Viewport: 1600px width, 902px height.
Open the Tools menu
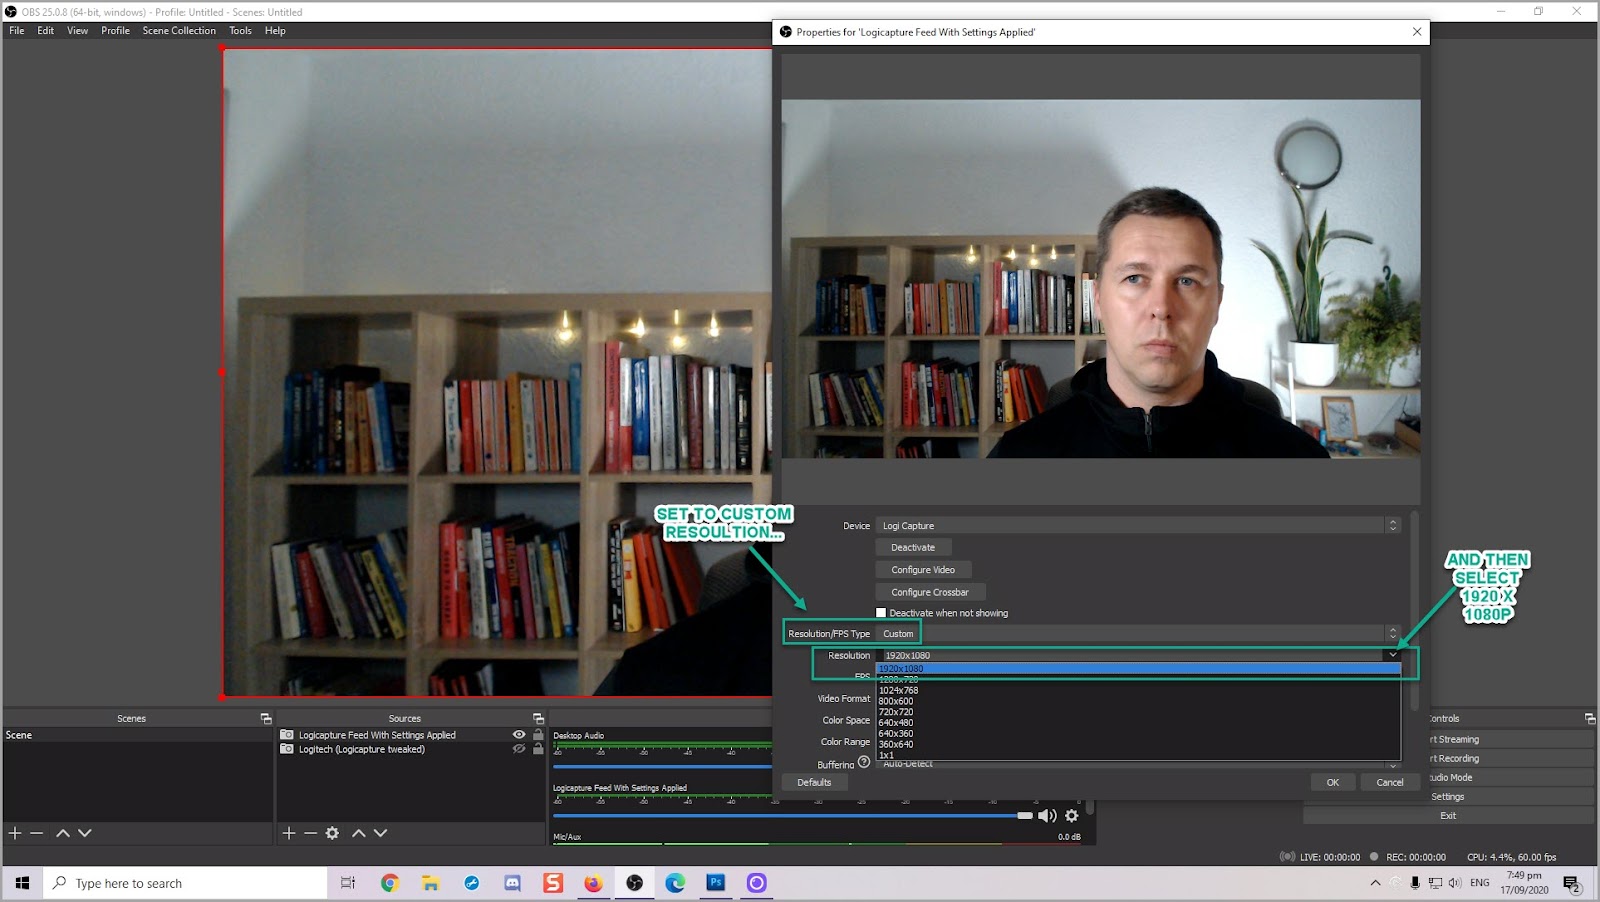coord(241,31)
